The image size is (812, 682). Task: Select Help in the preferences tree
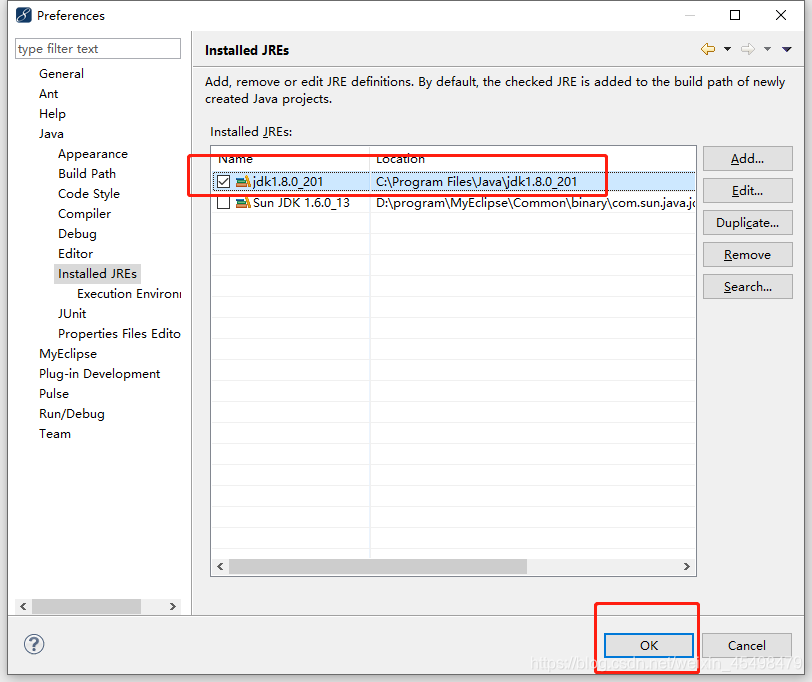coord(52,113)
